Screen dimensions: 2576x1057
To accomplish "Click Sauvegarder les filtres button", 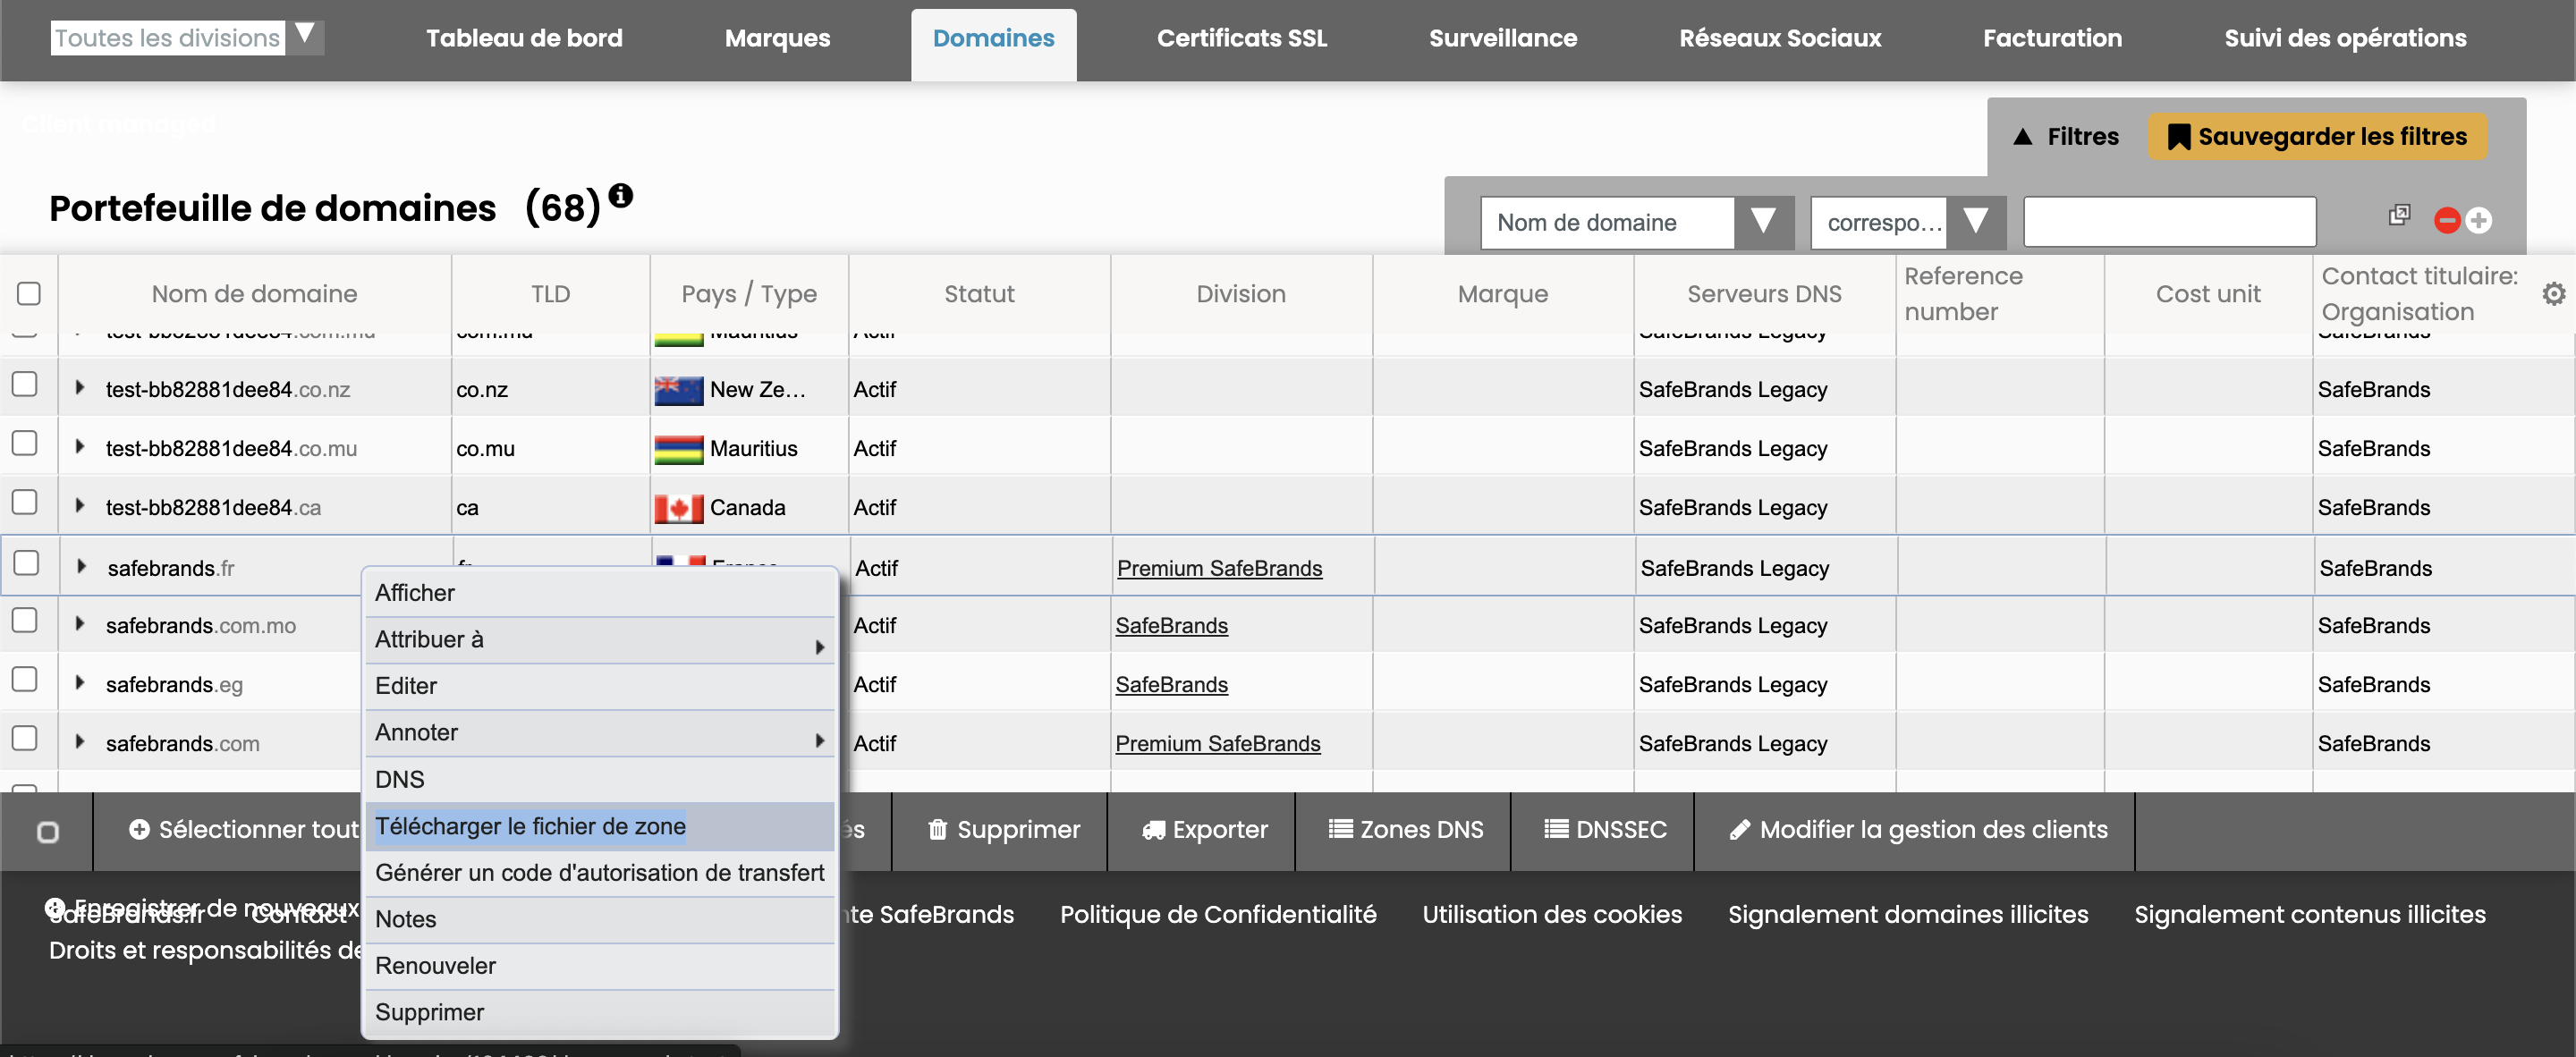I will pos(2317,137).
